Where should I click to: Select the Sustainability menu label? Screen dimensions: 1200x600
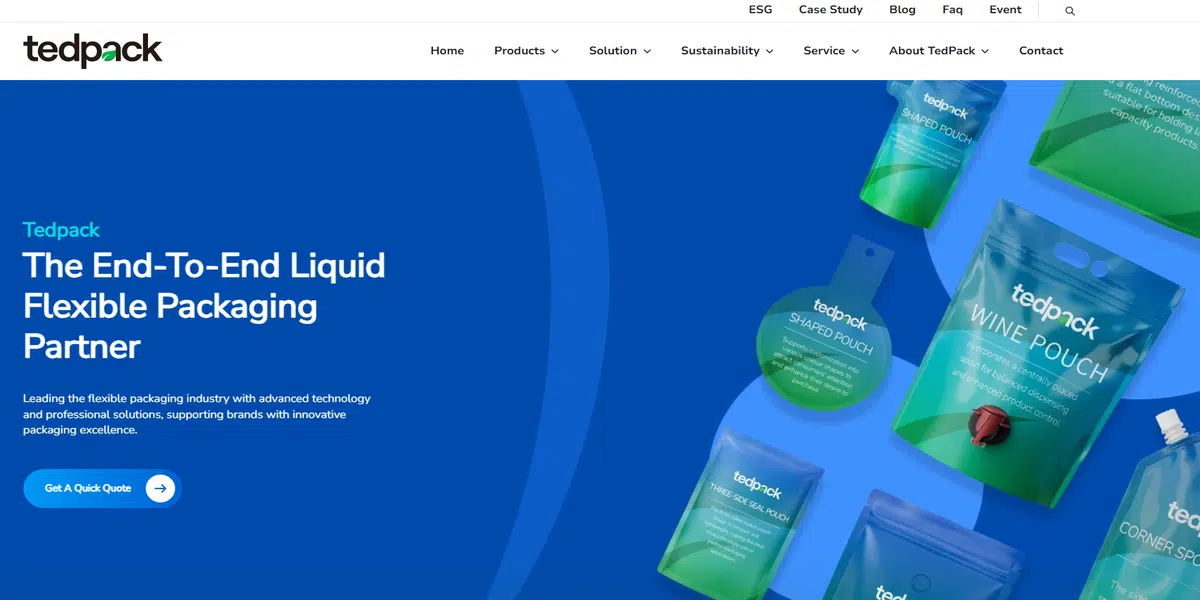(720, 51)
